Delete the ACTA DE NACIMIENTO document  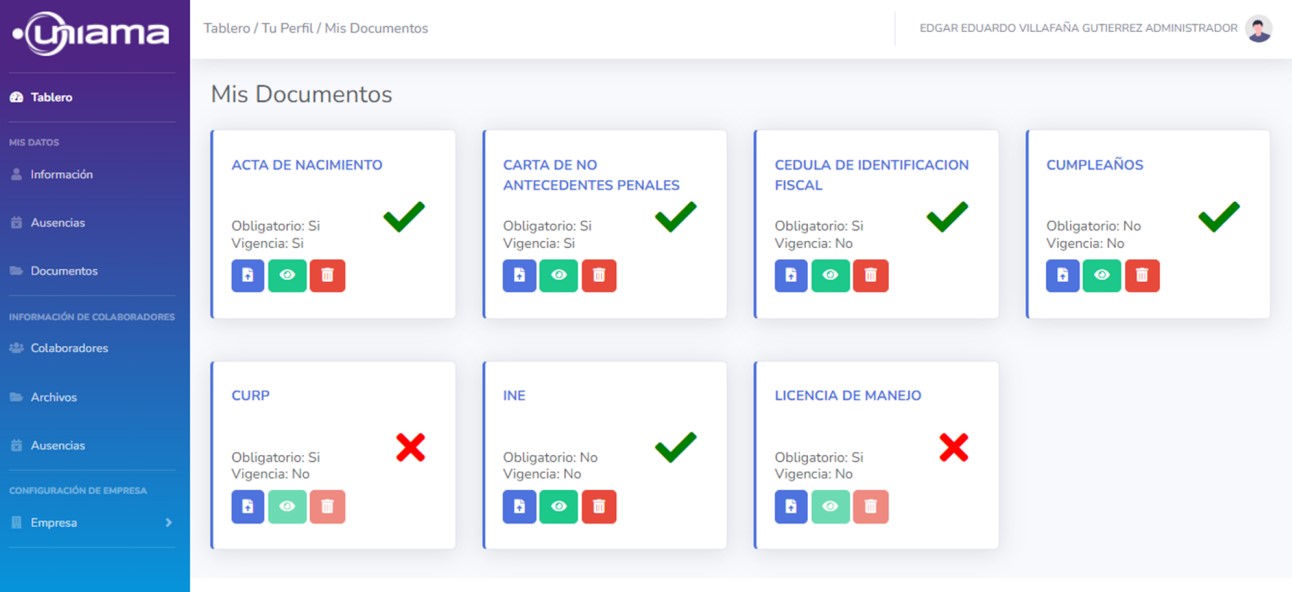click(x=327, y=276)
